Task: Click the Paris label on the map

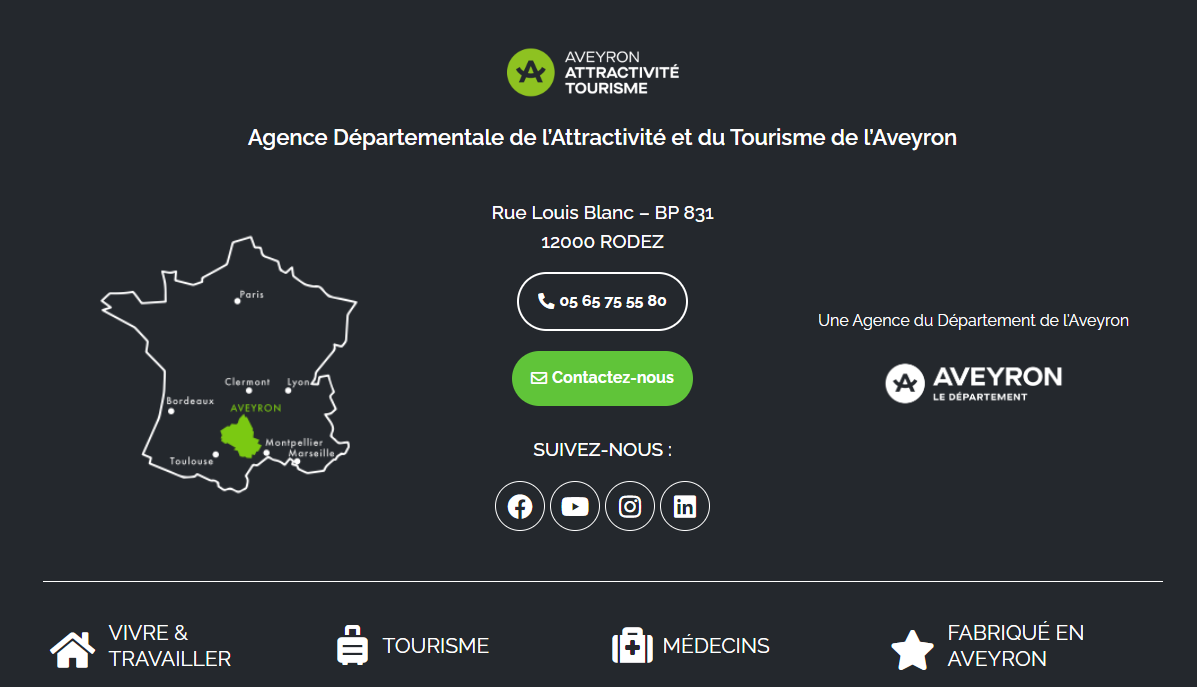Action: tap(252, 295)
